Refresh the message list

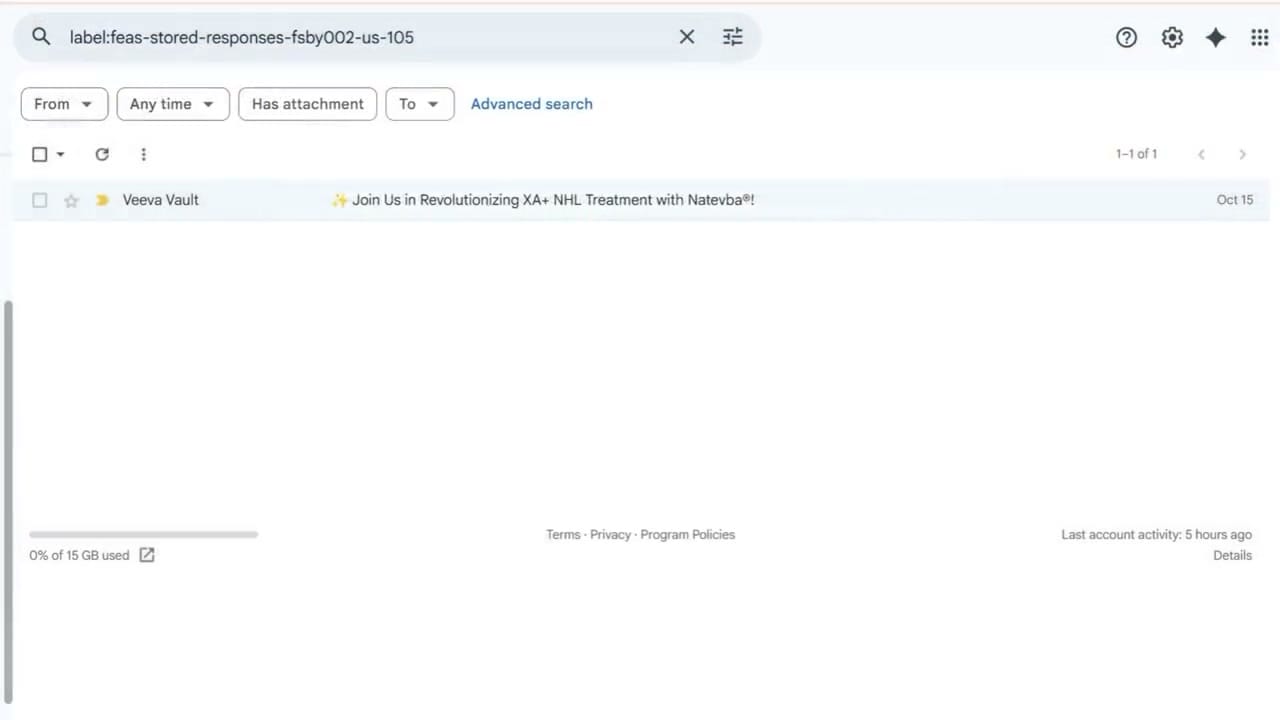(x=102, y=154)
